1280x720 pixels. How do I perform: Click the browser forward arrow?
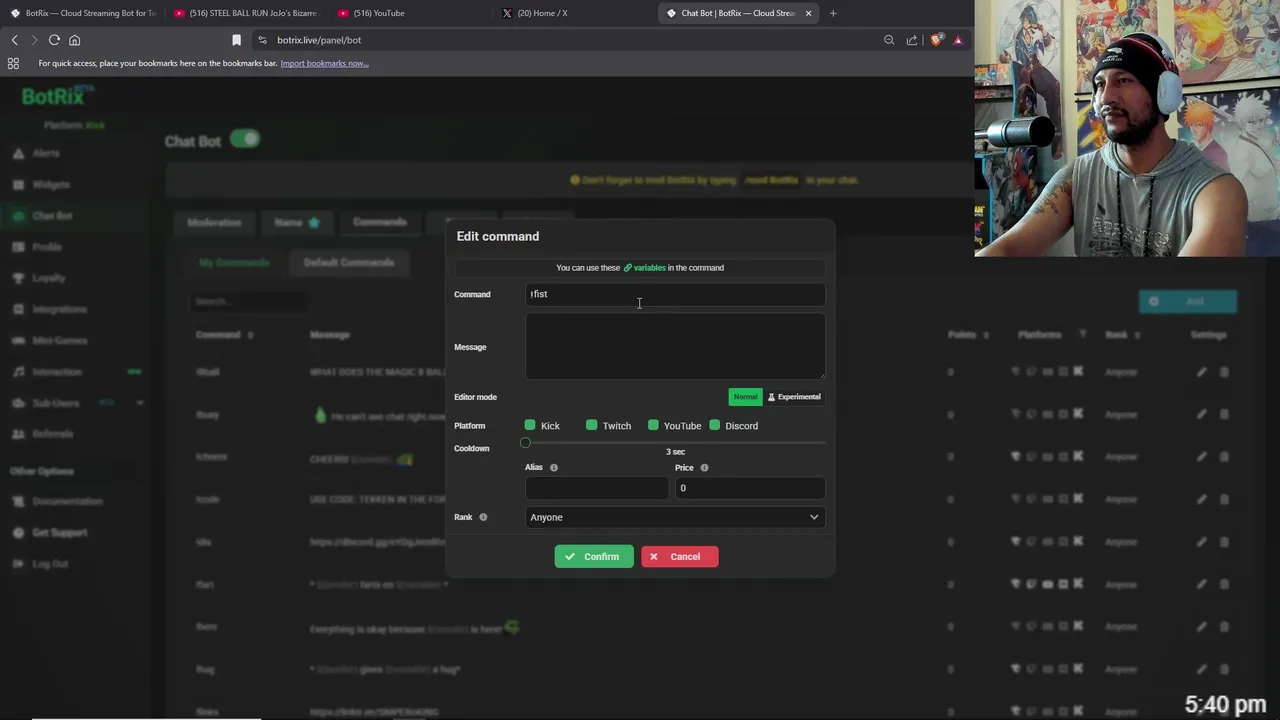click(33, 40)
